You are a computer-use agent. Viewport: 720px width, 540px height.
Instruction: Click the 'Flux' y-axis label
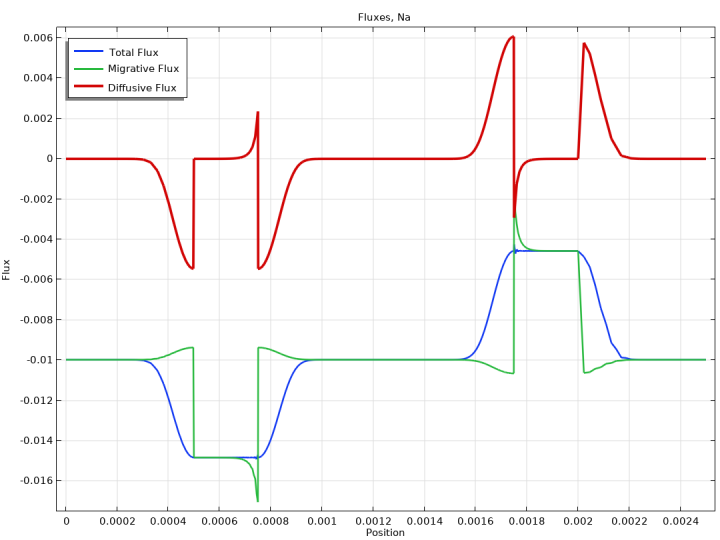click(7, 268)
